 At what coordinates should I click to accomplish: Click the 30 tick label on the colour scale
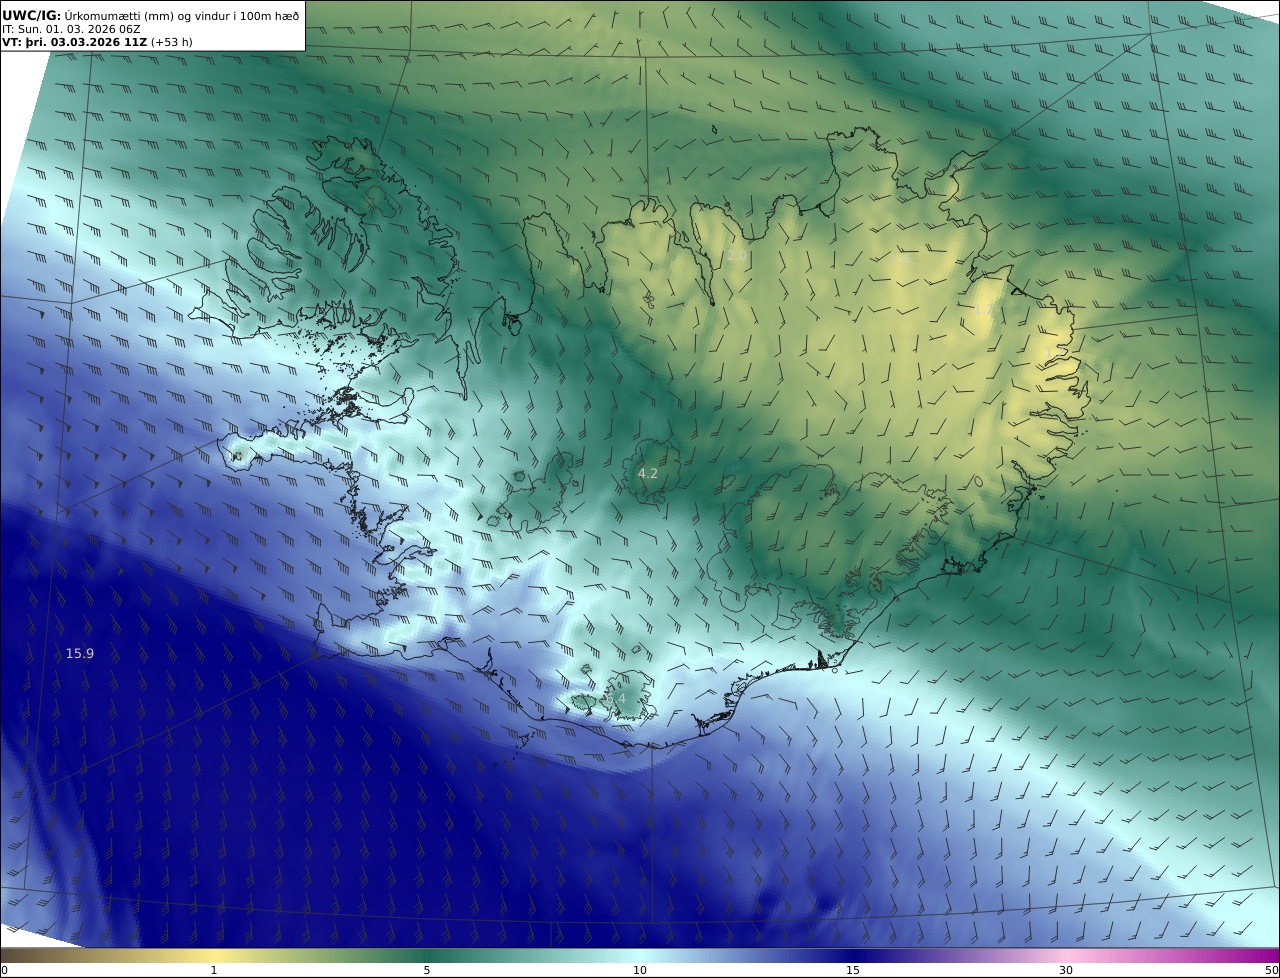point(1066,970)
